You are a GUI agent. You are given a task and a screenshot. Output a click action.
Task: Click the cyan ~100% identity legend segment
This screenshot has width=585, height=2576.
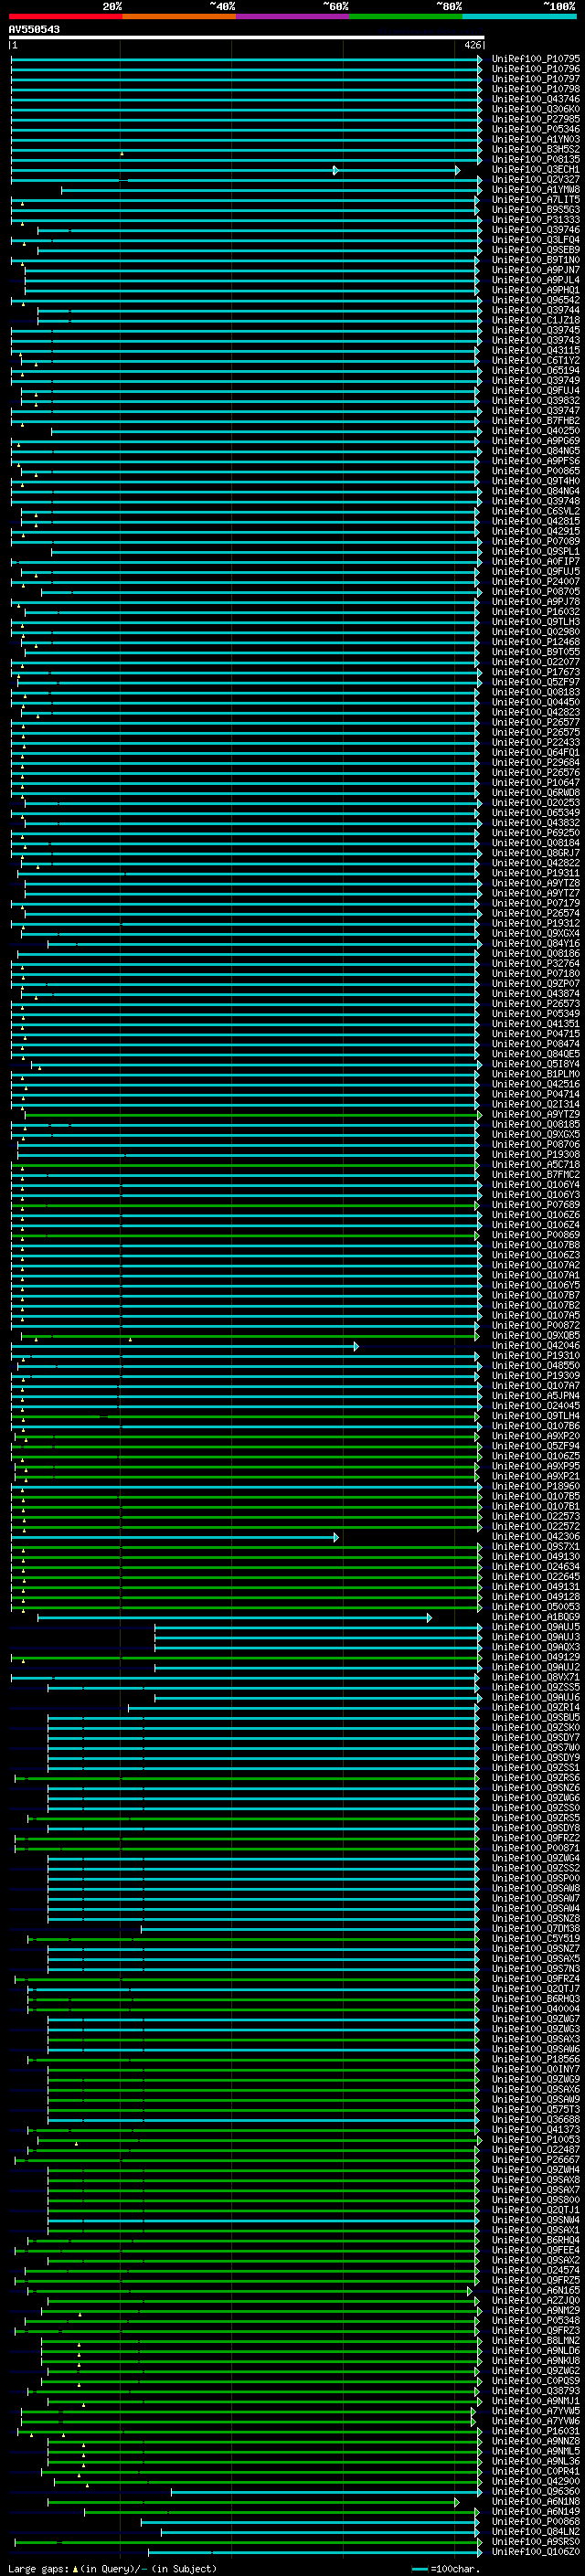[x=519, y=16]
